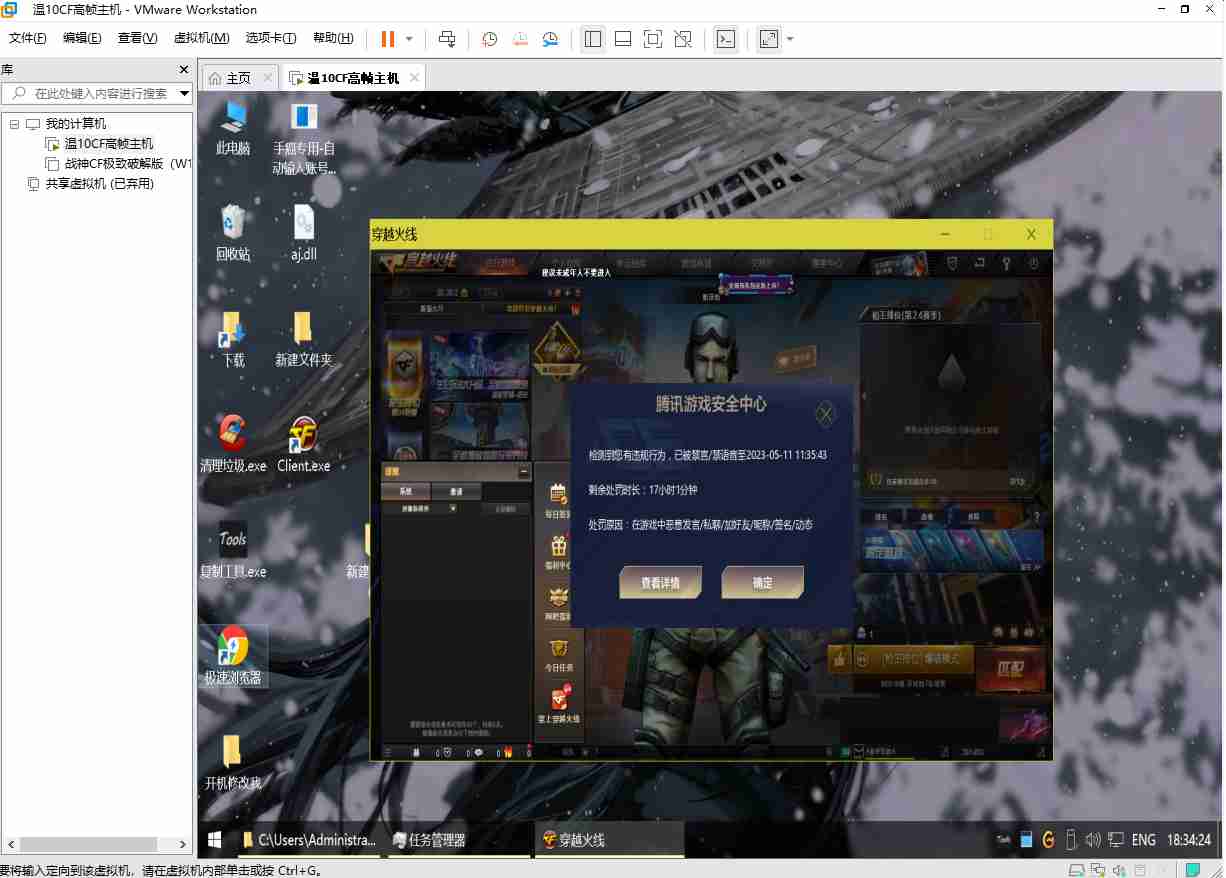Click the take snapshot toolbar icon
The width and height of the screenshot is (1226, 878).
(x=489, y=39)
